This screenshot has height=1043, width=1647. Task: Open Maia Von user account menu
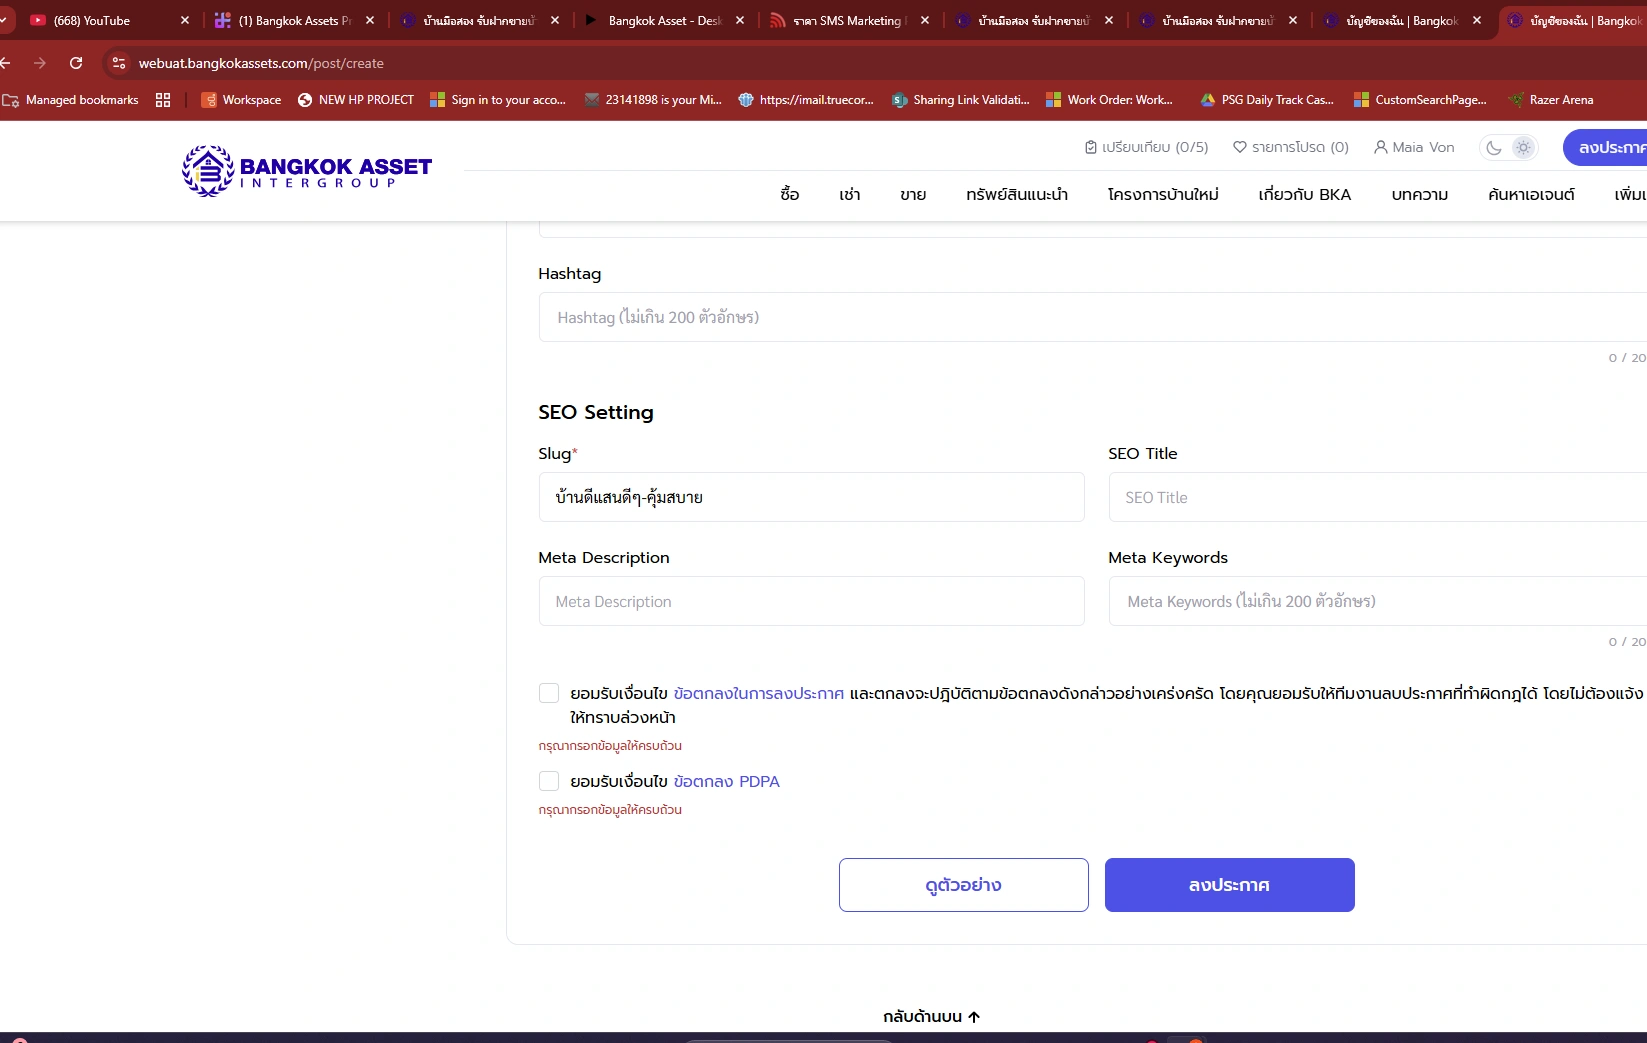[1414, 147]
